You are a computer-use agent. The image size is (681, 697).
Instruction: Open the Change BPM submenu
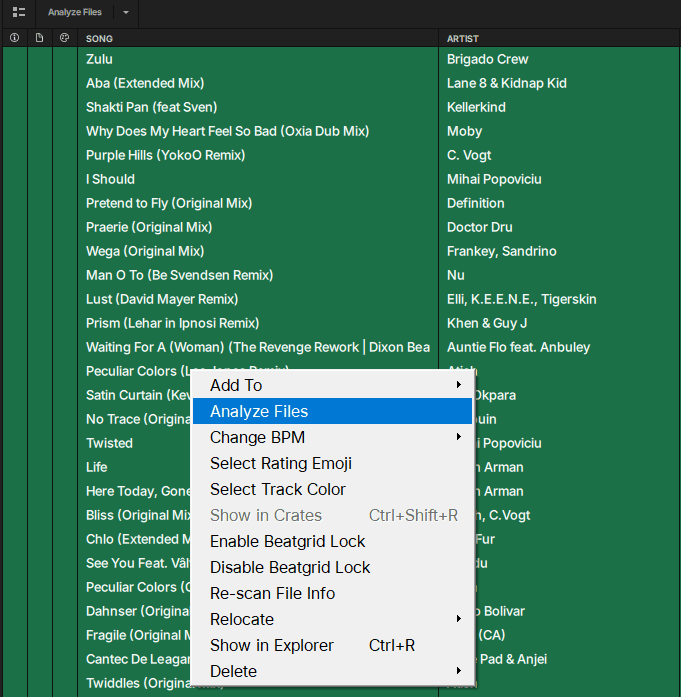[332, 437]
